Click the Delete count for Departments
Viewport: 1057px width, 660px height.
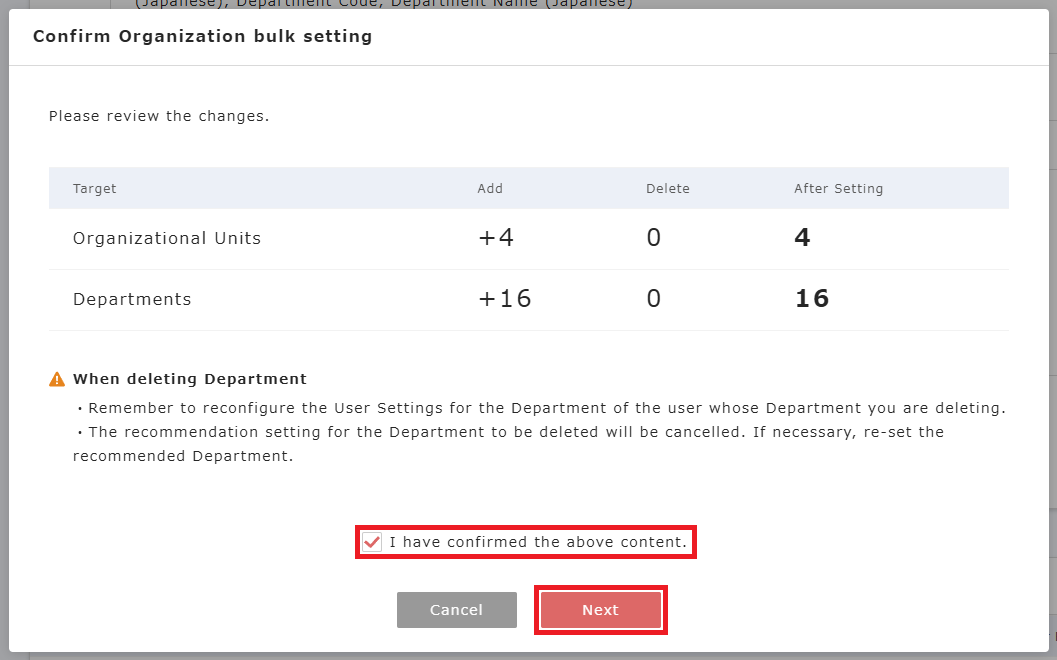point(653,299)
